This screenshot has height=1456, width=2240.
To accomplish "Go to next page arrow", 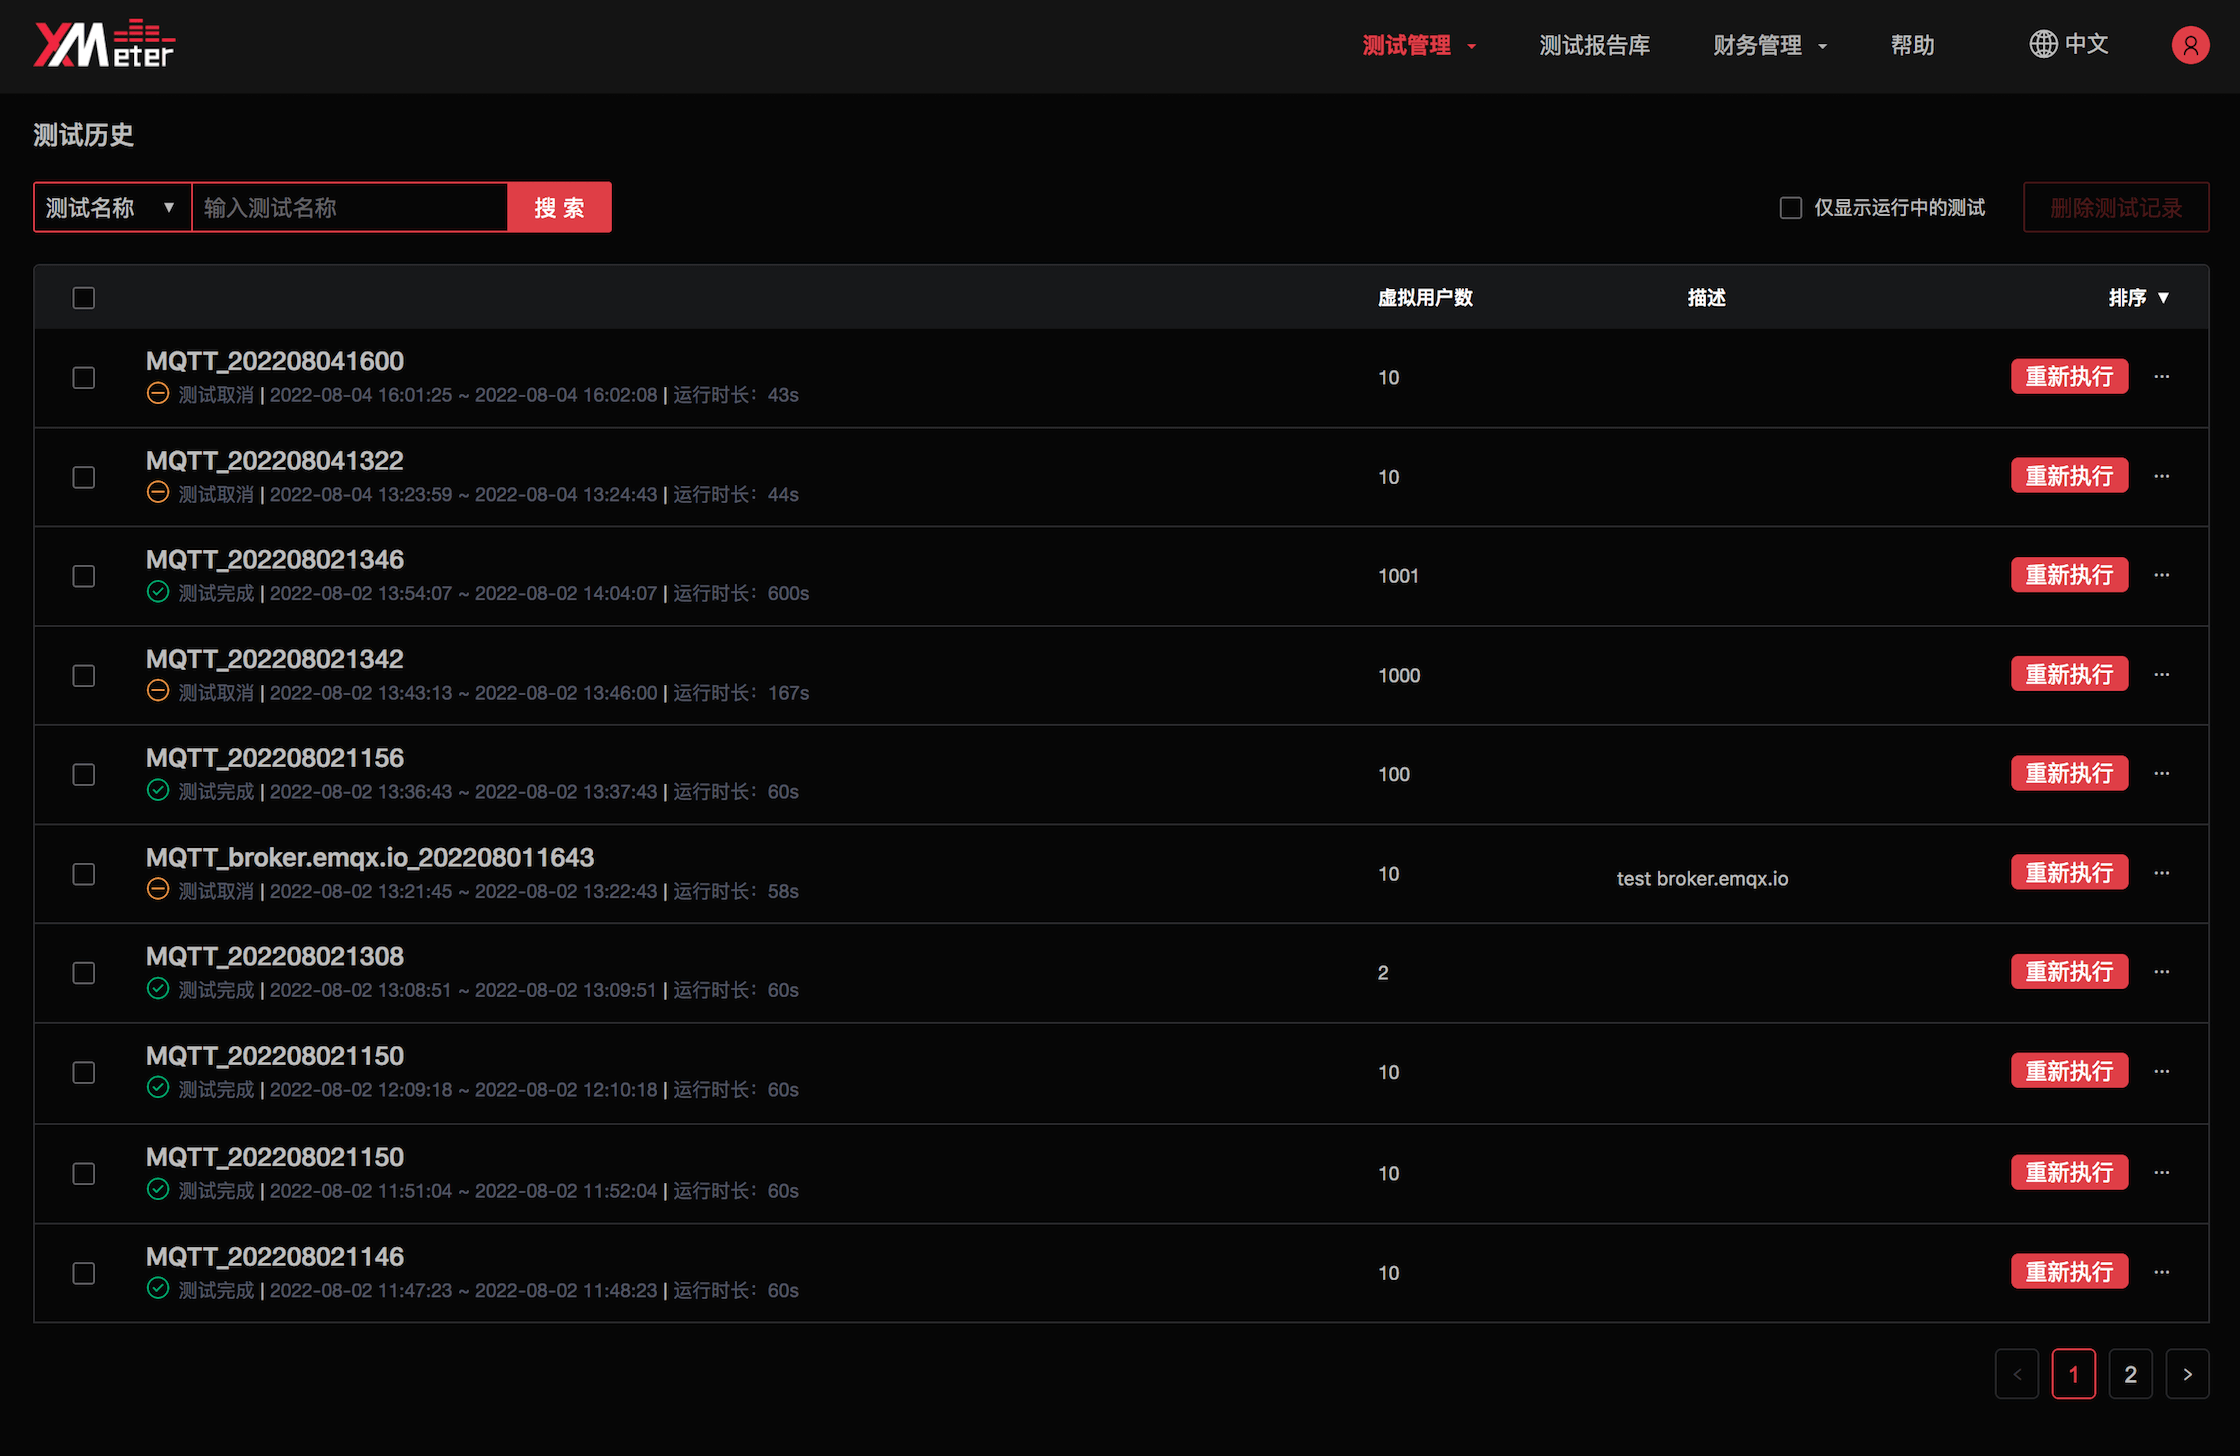I will 2187,1374.
